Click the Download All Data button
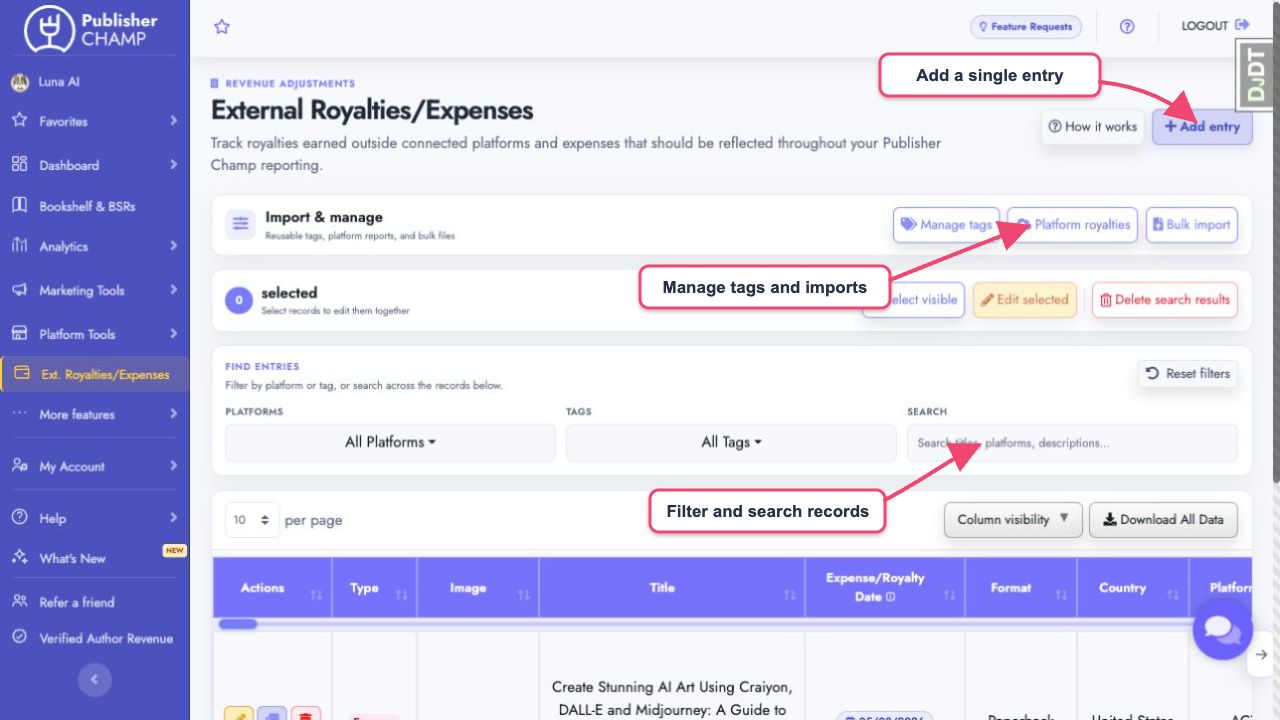The image size is (1280, 720). (1163, 519)
